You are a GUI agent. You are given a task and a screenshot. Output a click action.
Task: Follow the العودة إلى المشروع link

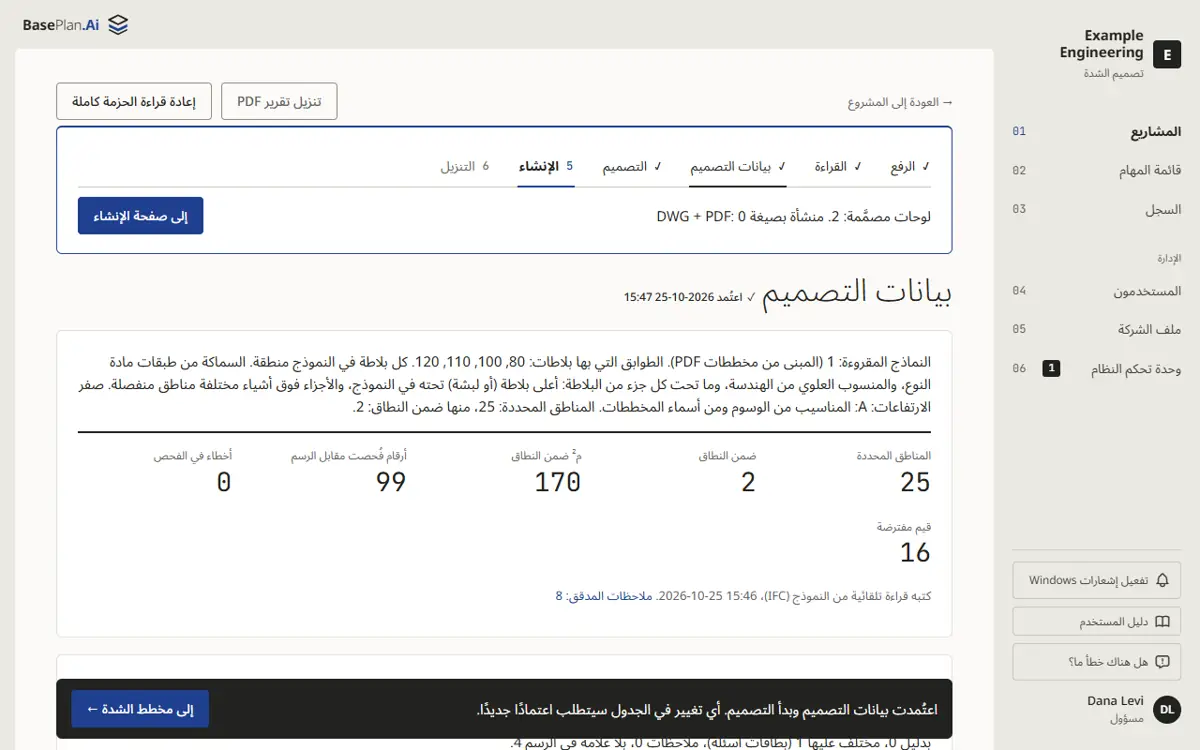900,102
